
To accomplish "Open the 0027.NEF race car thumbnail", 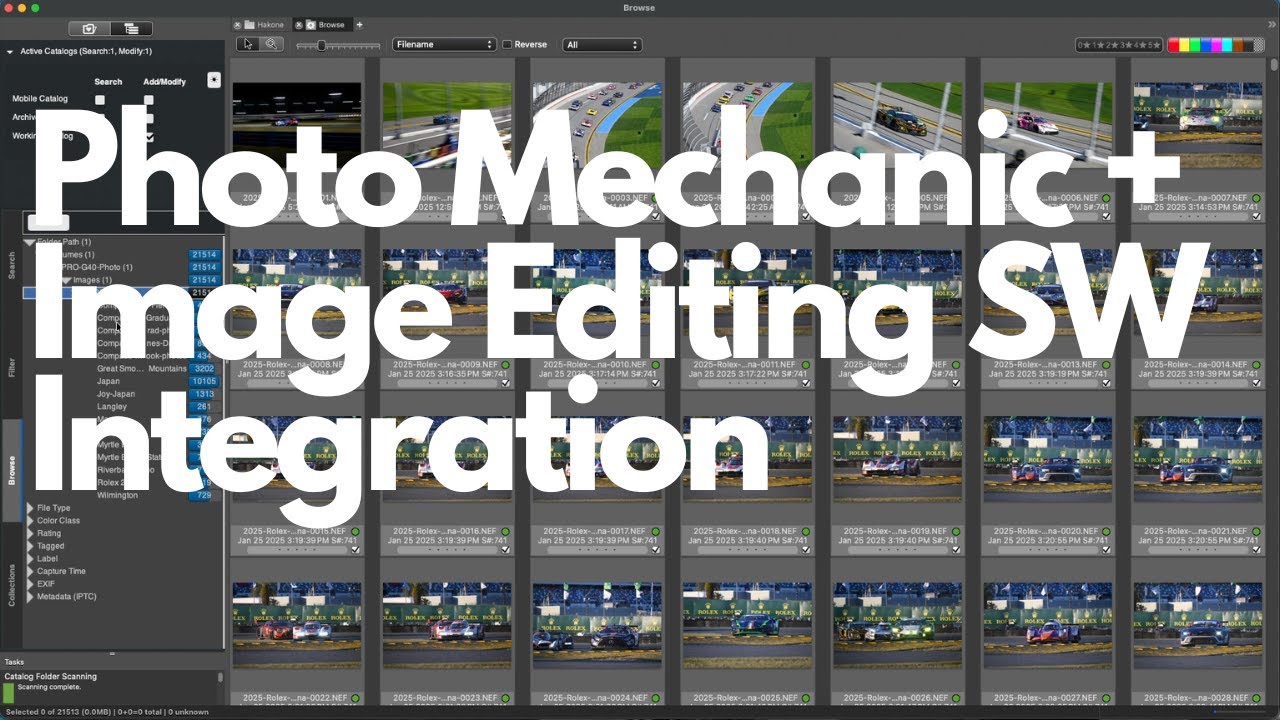I will pyautogui.click(x=1047, y=627).
